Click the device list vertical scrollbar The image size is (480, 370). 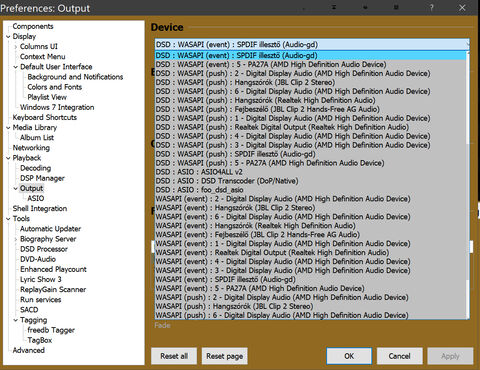[468, 185]
